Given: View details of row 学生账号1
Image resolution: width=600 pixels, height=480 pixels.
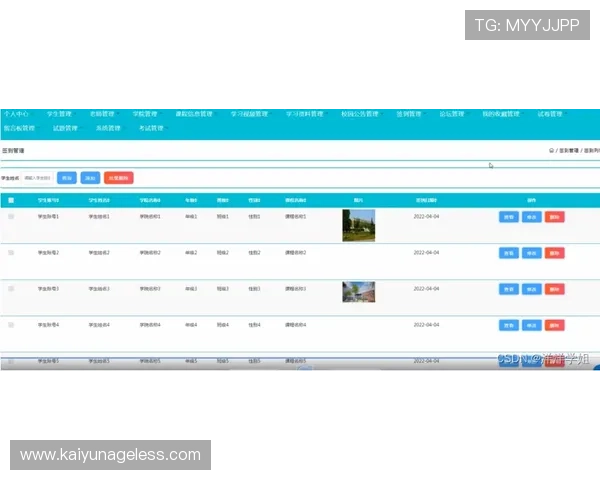Looking at the screenshot, I should point(509,217).
